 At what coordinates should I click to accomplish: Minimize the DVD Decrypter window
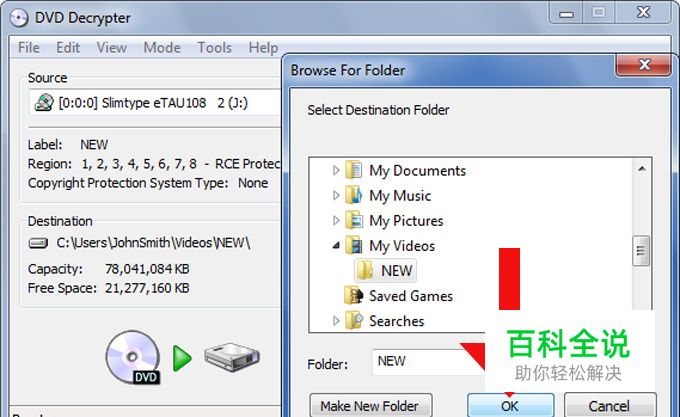point(566,13)
